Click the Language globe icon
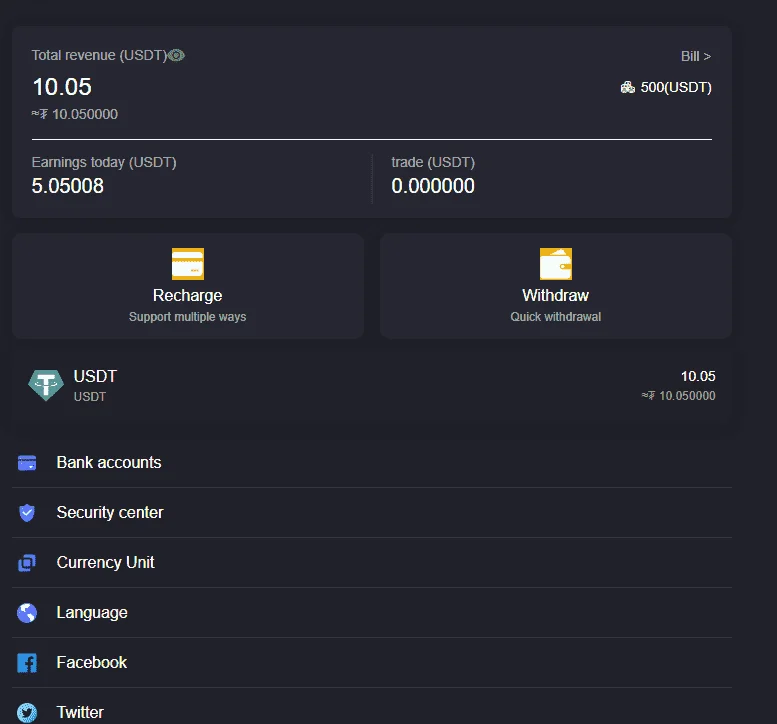 click(27, 613)
